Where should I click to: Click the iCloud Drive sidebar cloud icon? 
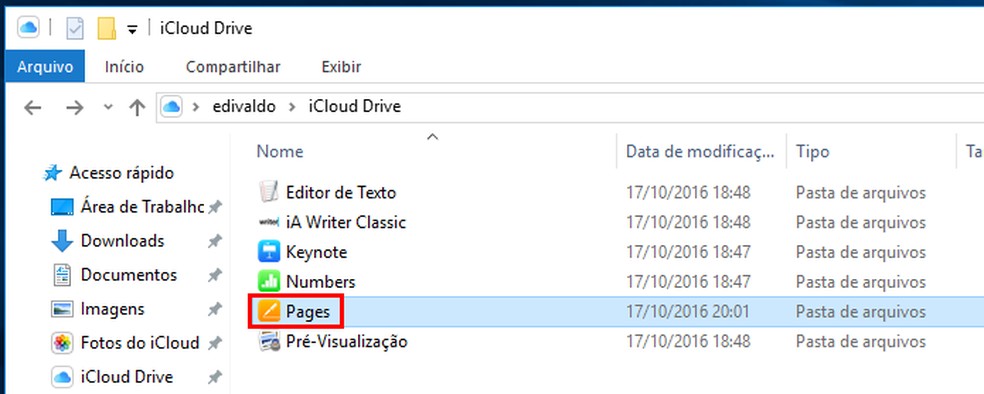62,378
